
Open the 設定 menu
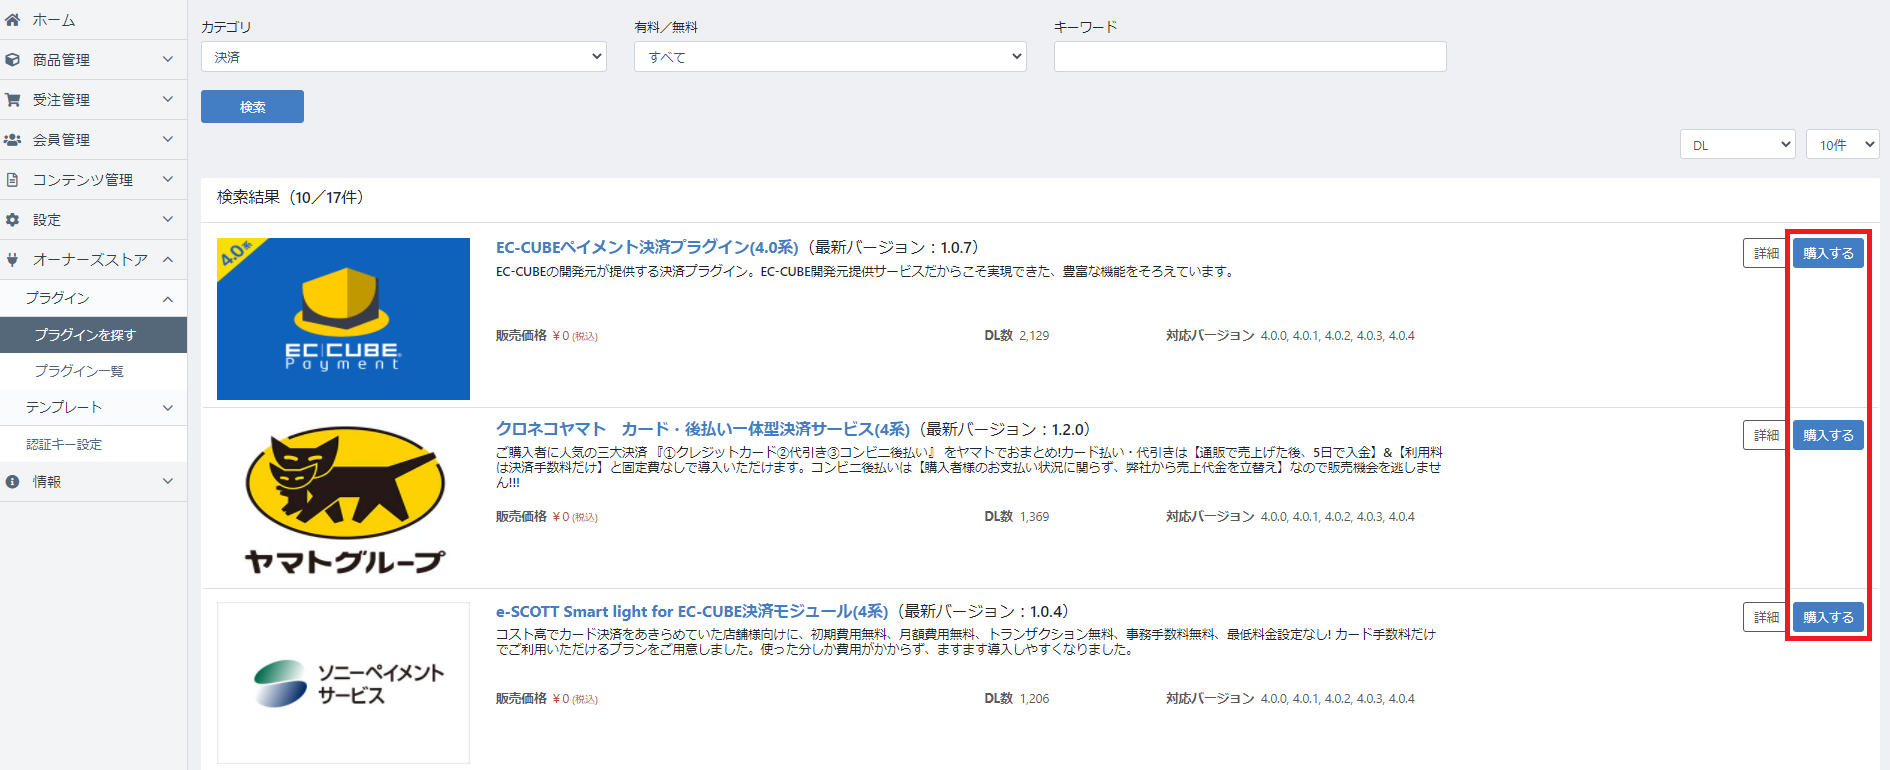(93, 220)
